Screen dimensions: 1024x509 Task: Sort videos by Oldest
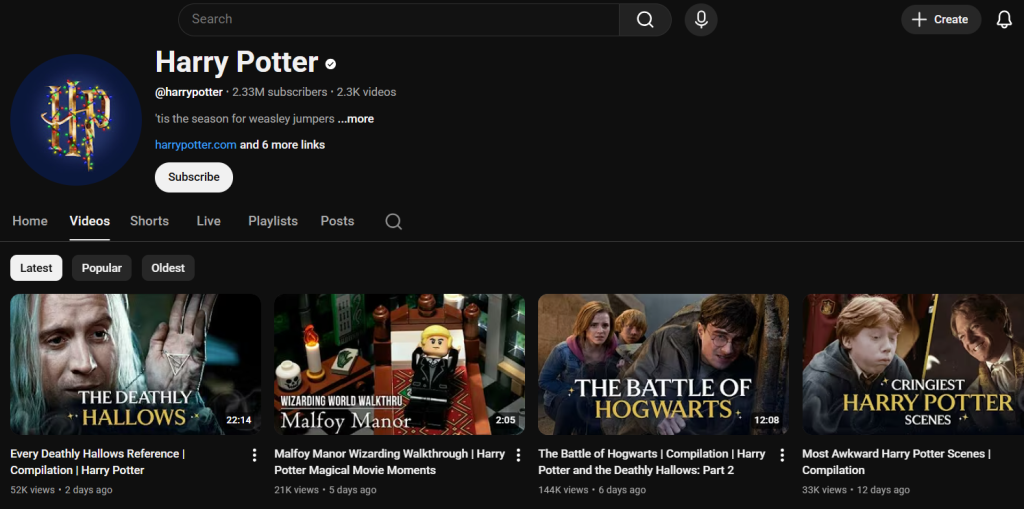[x=168, y=268]
